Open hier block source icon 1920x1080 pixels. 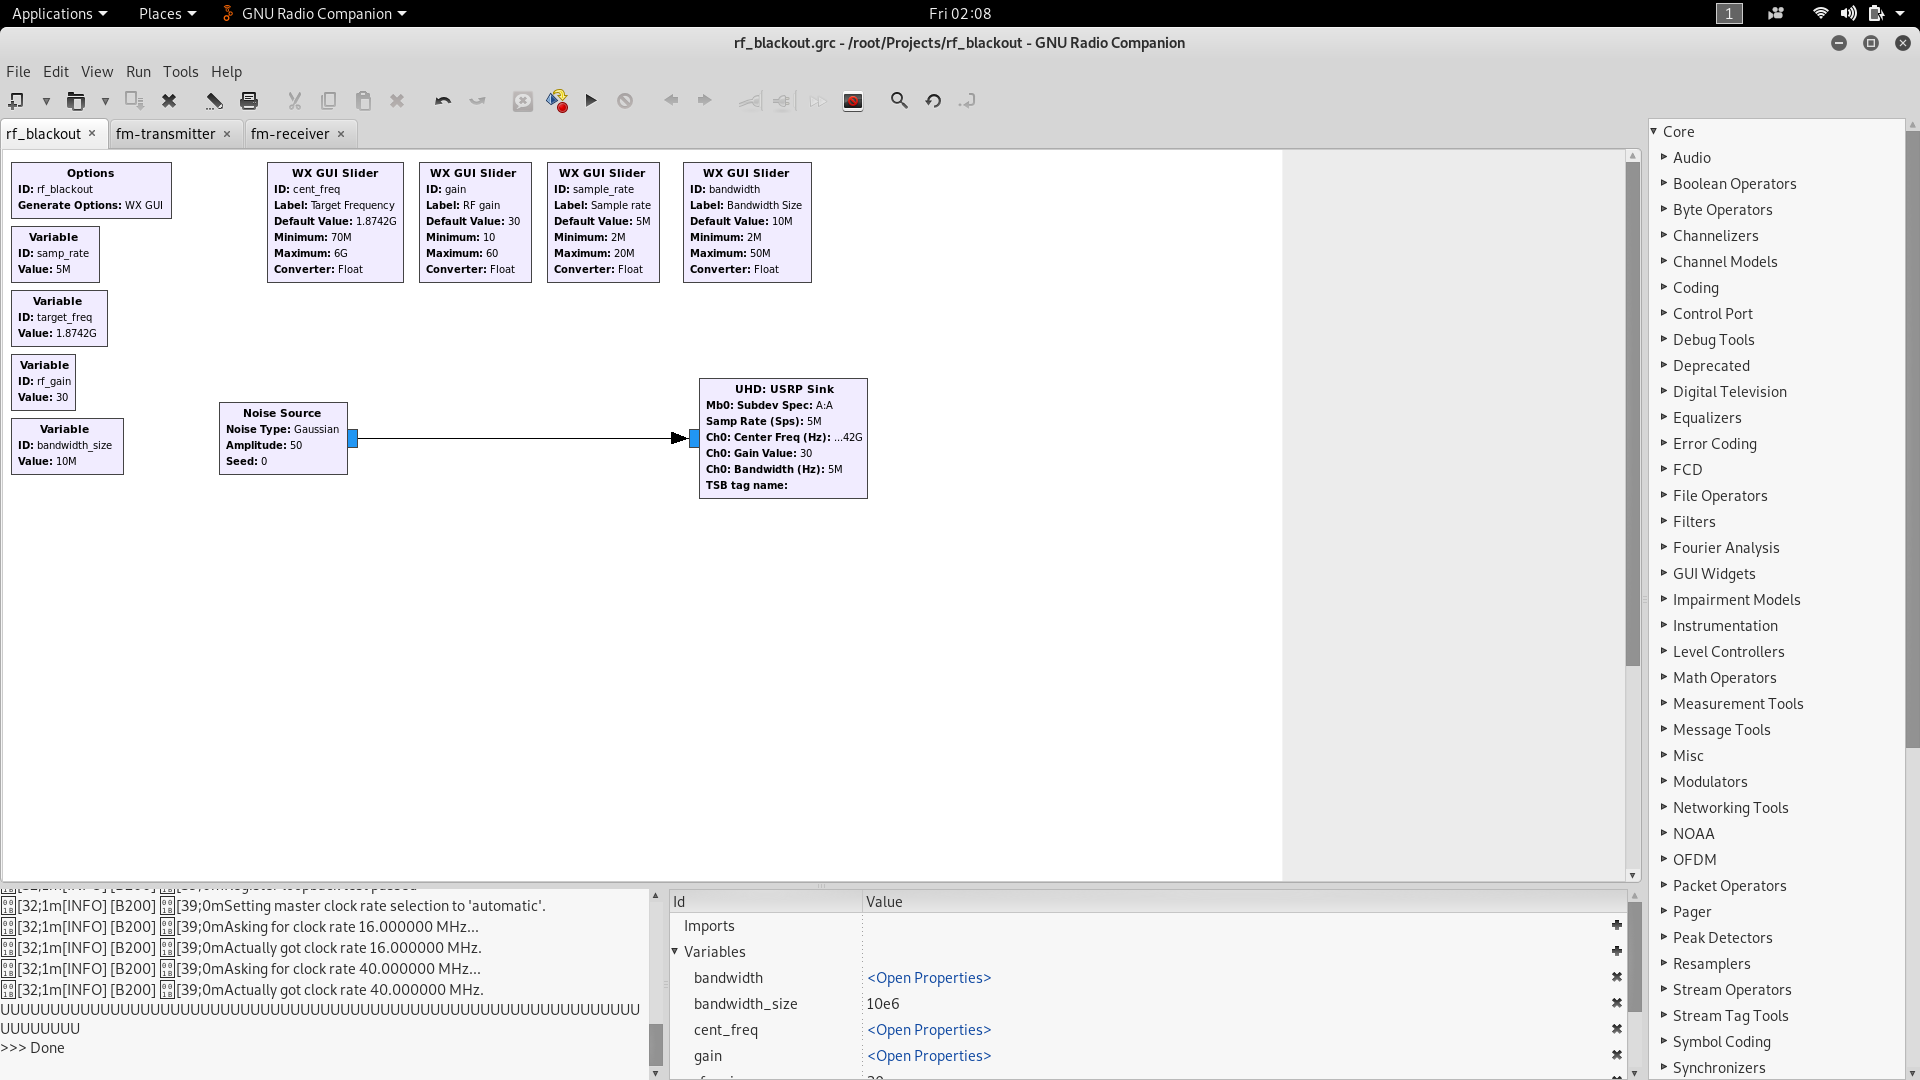pos(967,101)
